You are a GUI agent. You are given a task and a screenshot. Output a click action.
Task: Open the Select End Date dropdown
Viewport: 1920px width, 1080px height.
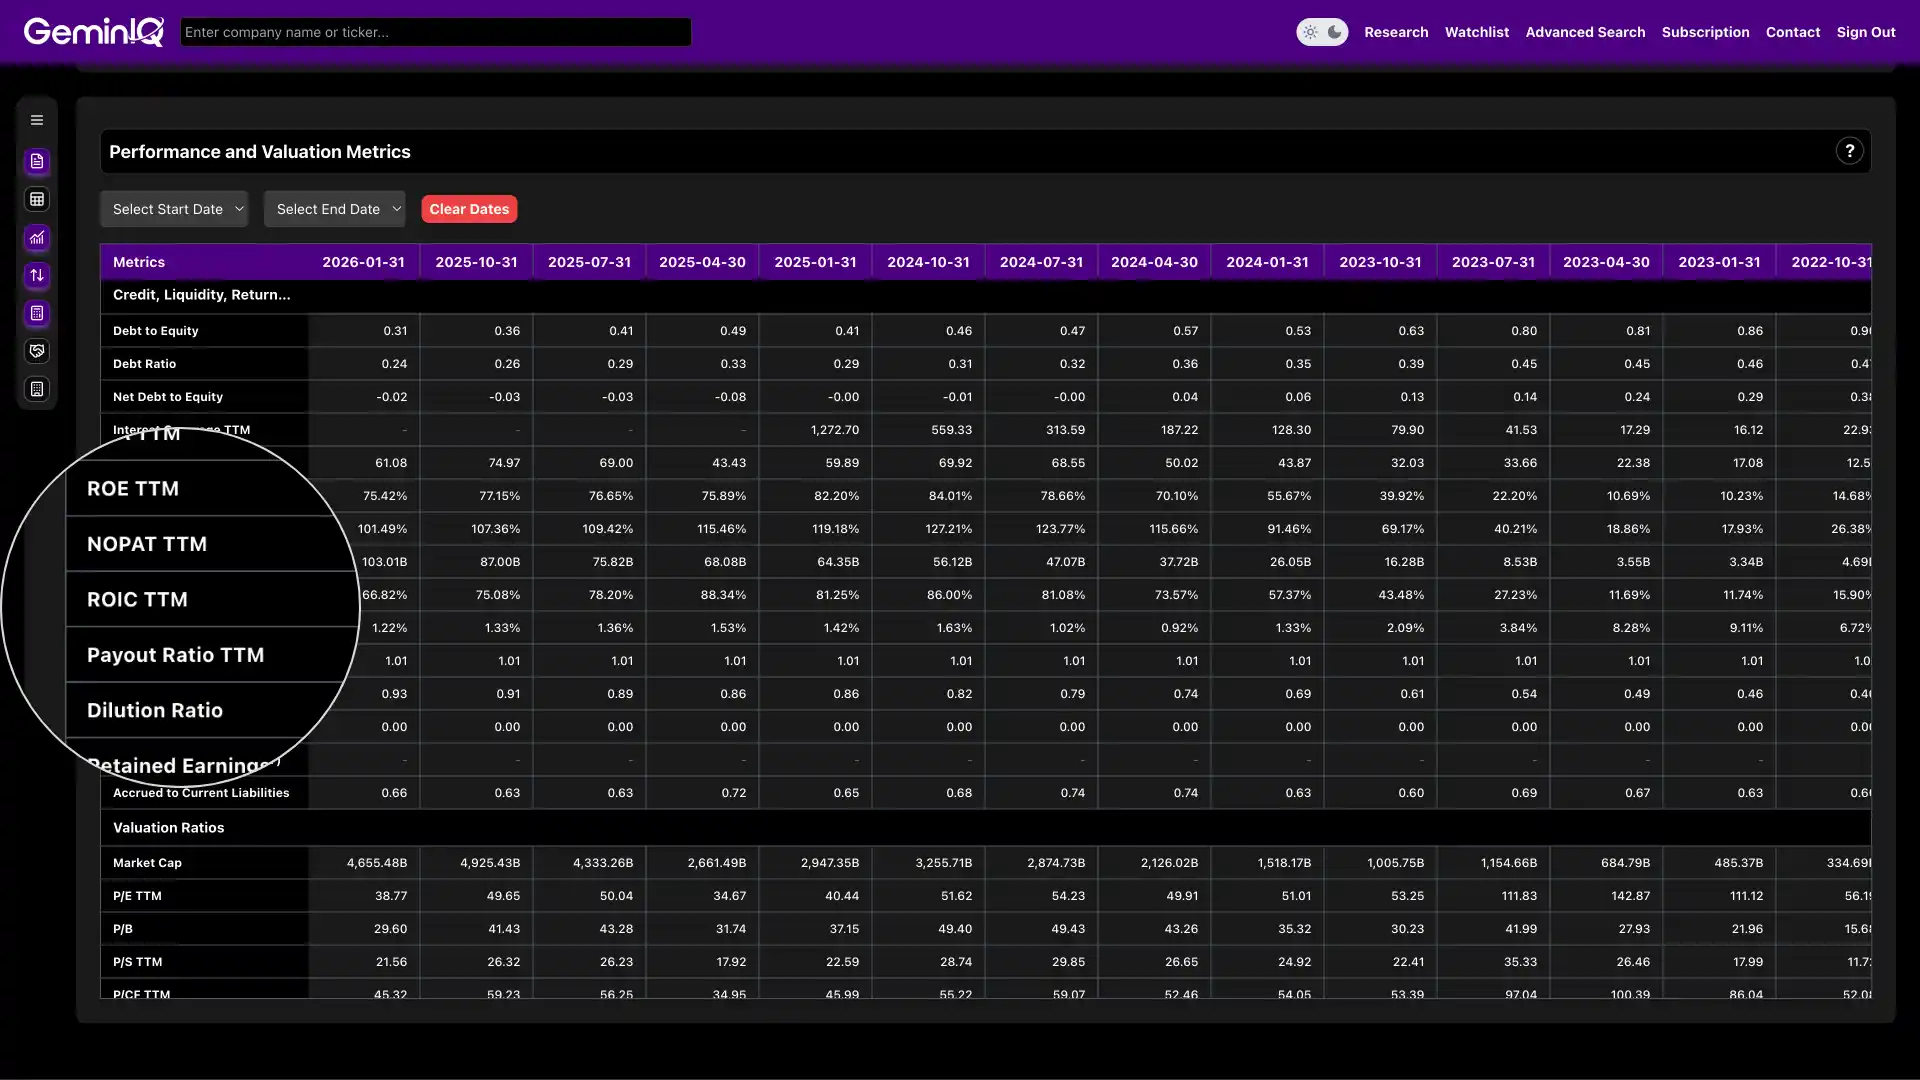334,209
